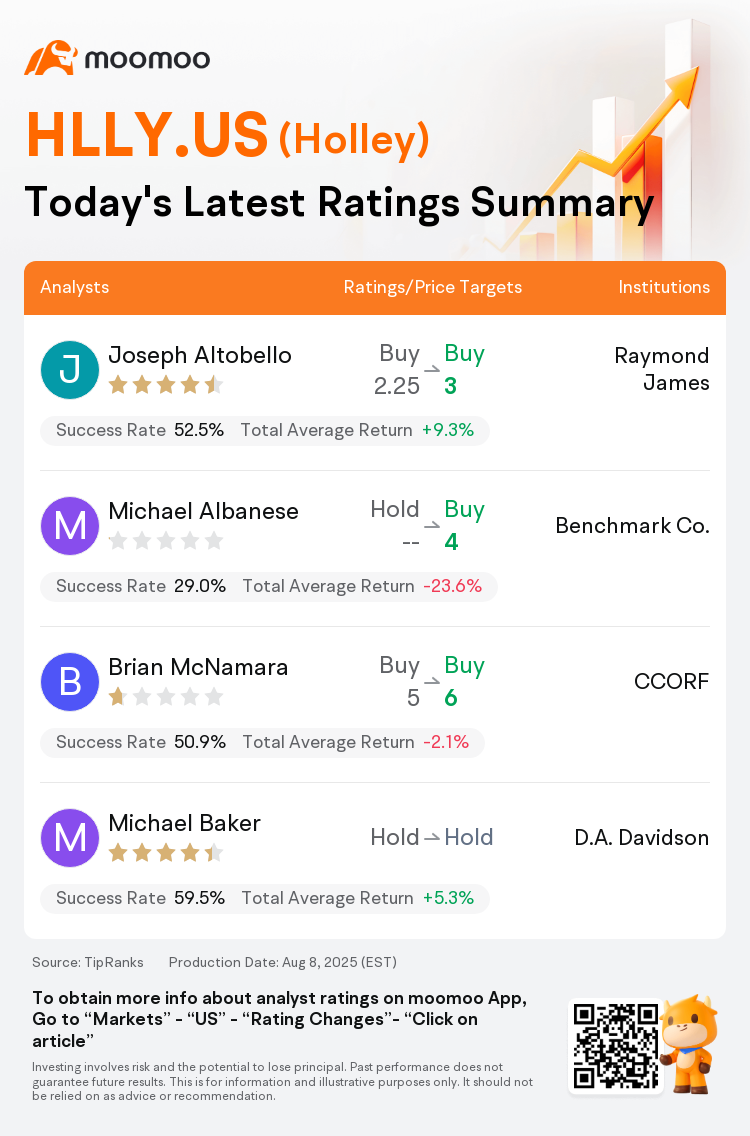
Task: Click the HLLY.US ticker title
Action: (x=147, y=135)
